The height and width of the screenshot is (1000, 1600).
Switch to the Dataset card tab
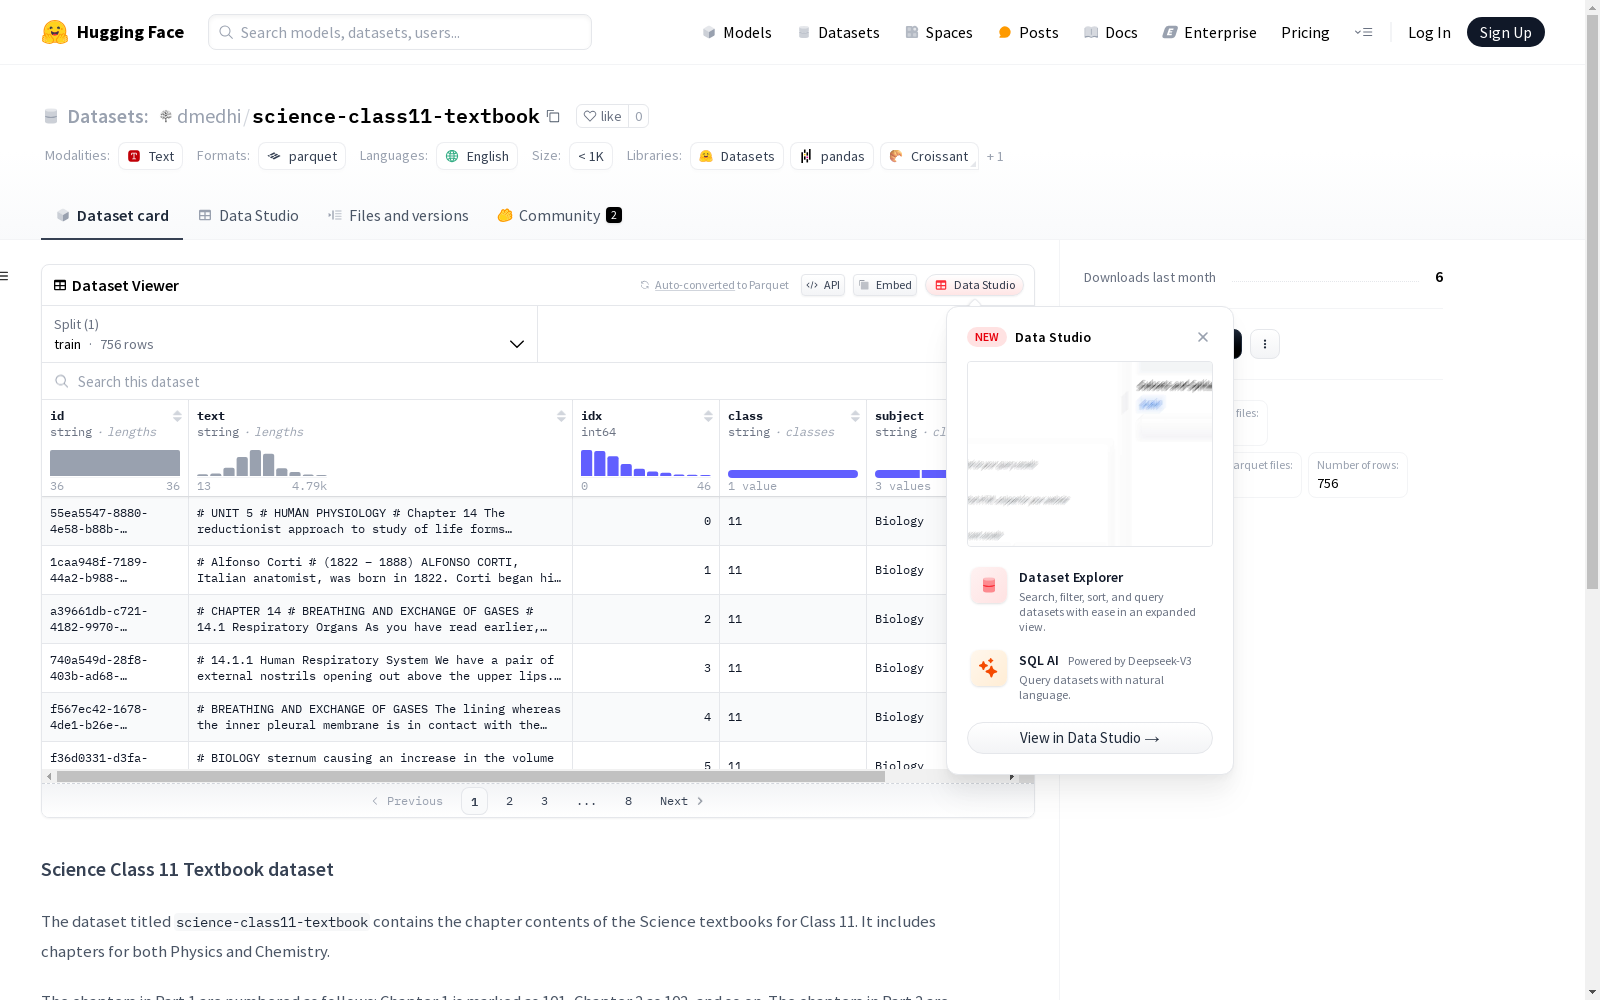coord(112,215)
